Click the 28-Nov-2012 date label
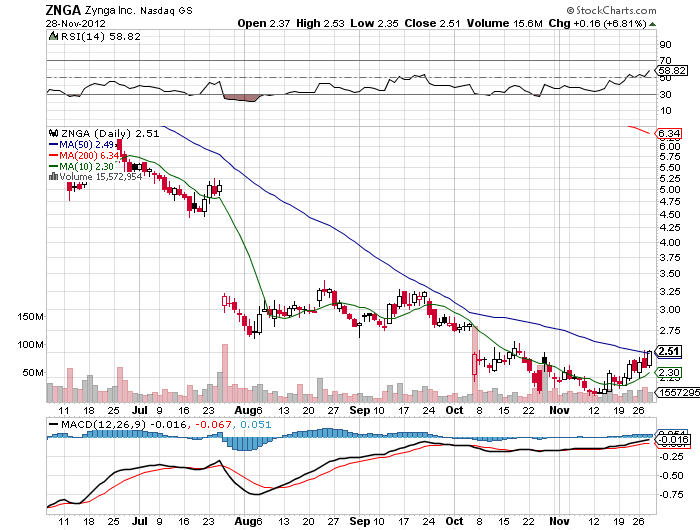The width and height of the screenshot is (700, 530). 75,24
